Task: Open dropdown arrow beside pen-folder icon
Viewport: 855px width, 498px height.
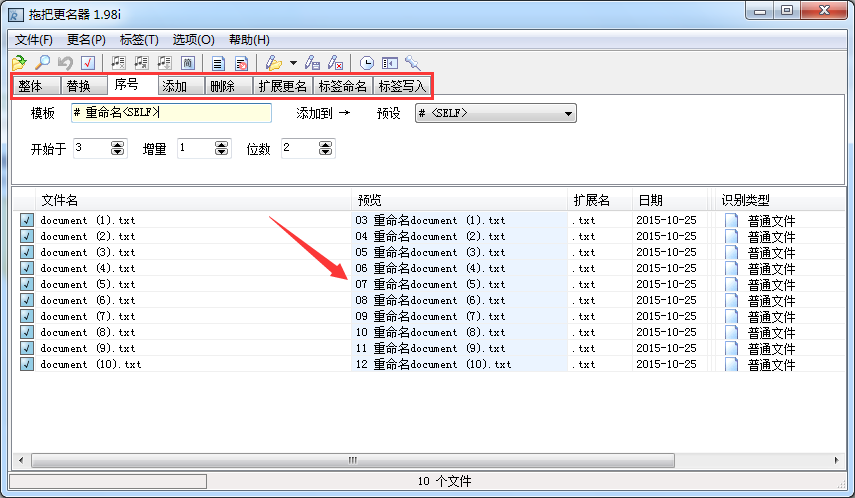Action: coord(293,63)
